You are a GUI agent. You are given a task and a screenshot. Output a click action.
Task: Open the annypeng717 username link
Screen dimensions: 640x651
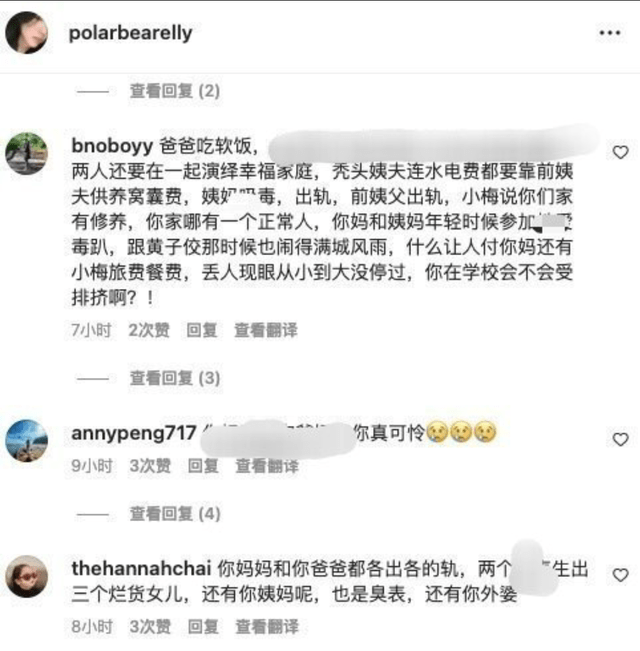tap(134, 433)
